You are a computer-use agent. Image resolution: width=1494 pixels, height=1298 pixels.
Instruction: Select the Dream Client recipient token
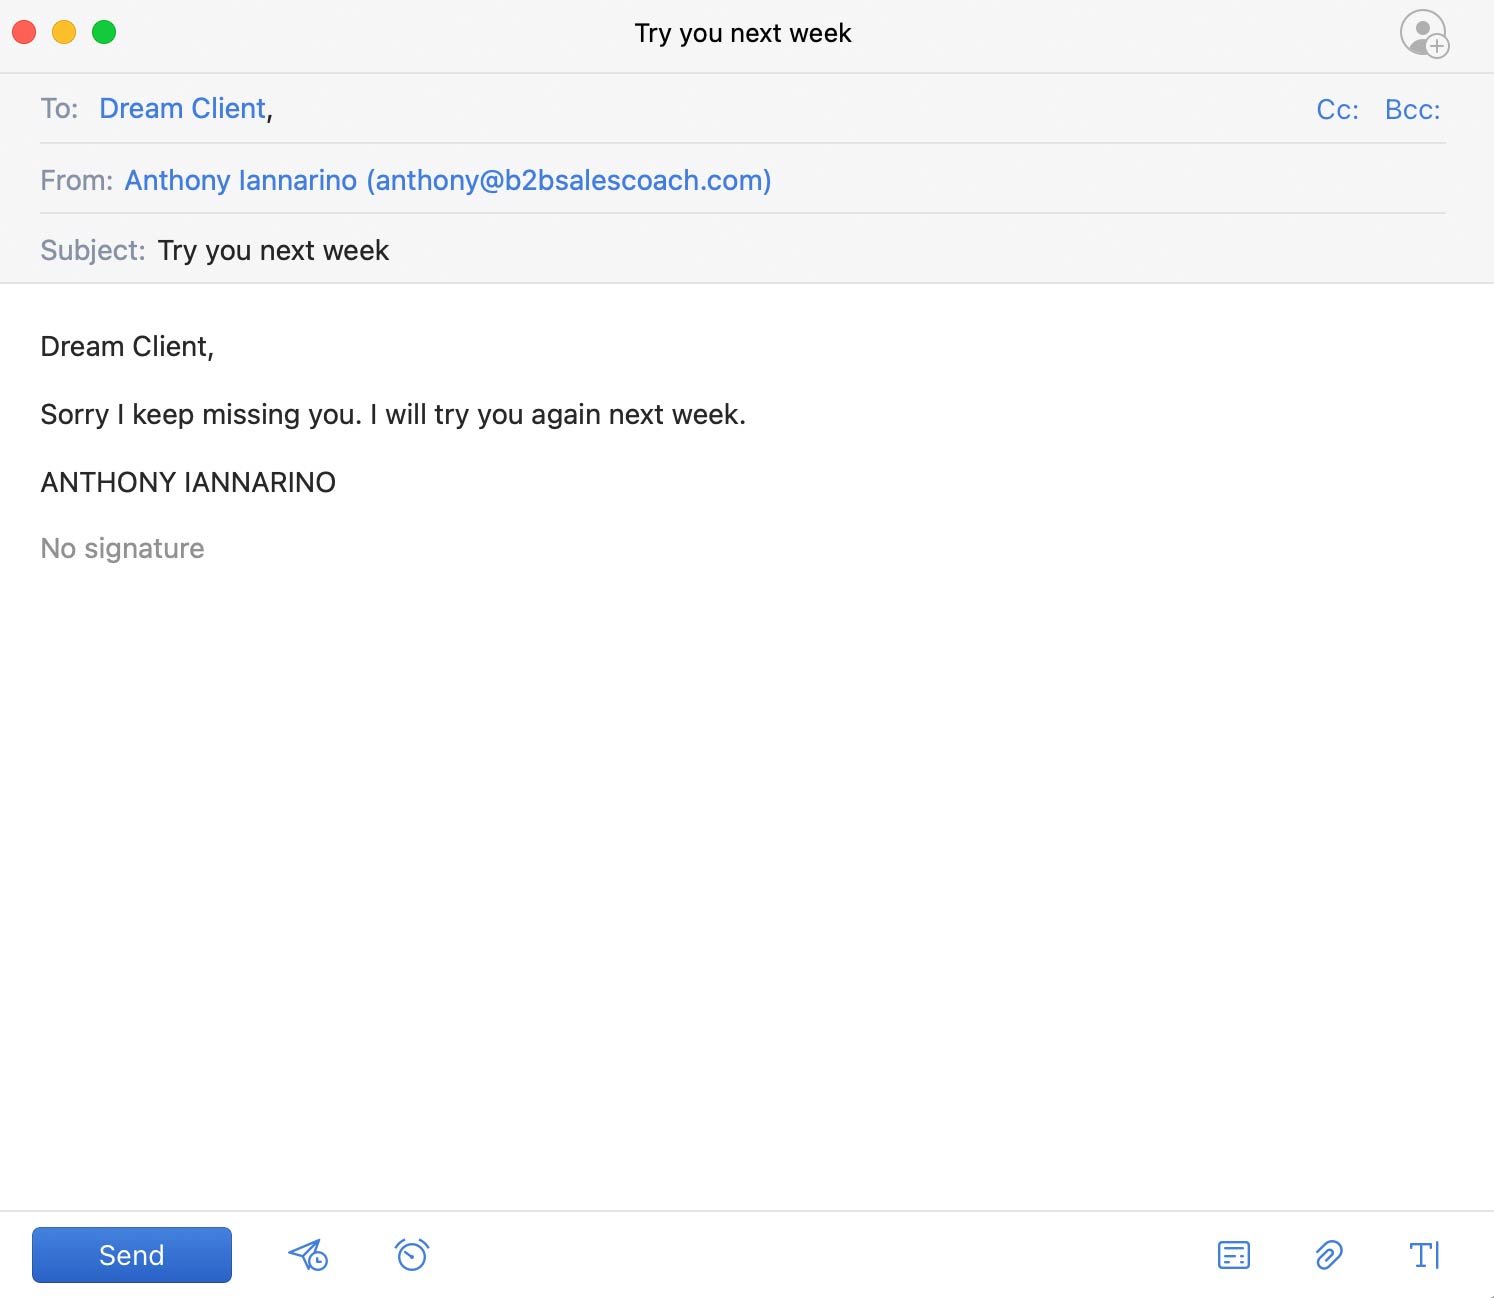pyautogui.click(x=182, y=108)
